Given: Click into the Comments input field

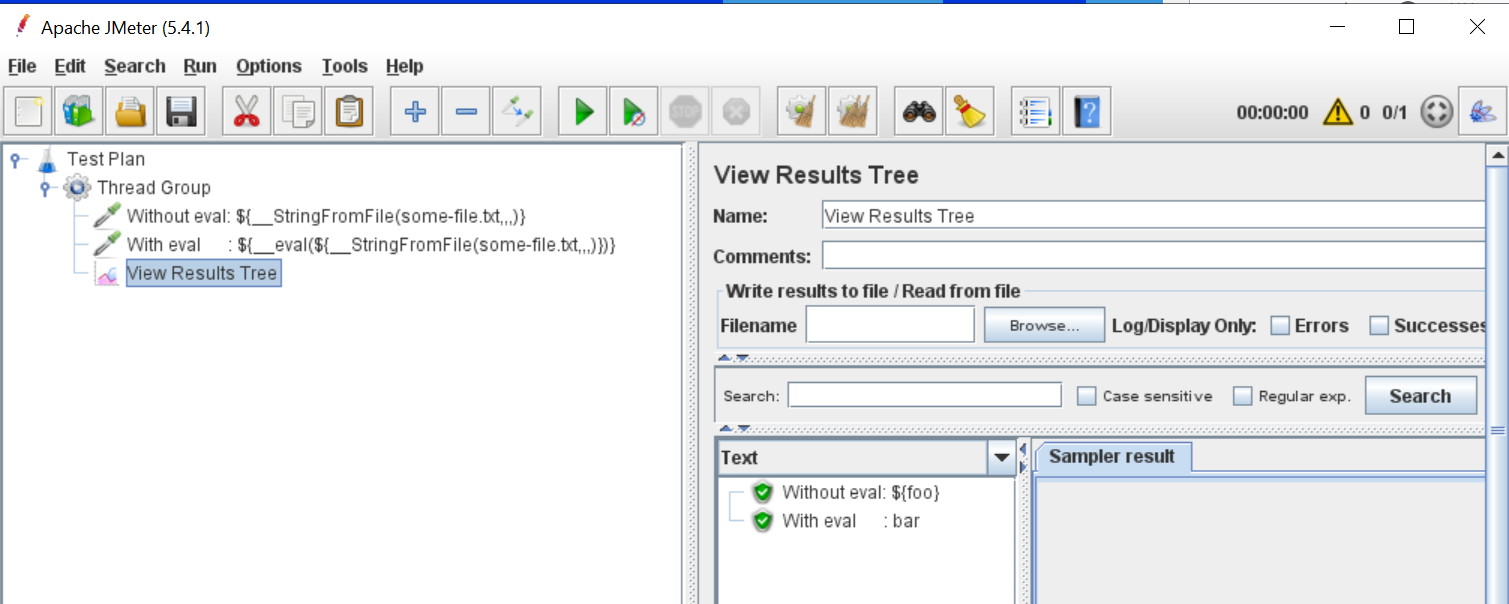Looking at the screenshot, I should (x=1153, y=256).
